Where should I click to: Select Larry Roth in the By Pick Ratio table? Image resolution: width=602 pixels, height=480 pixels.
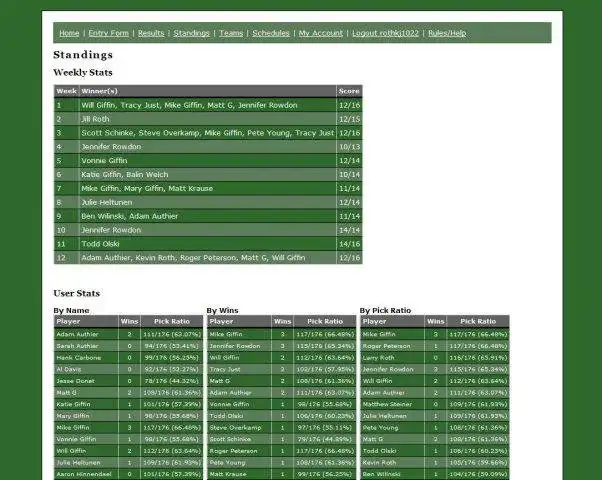pos(378,358)
